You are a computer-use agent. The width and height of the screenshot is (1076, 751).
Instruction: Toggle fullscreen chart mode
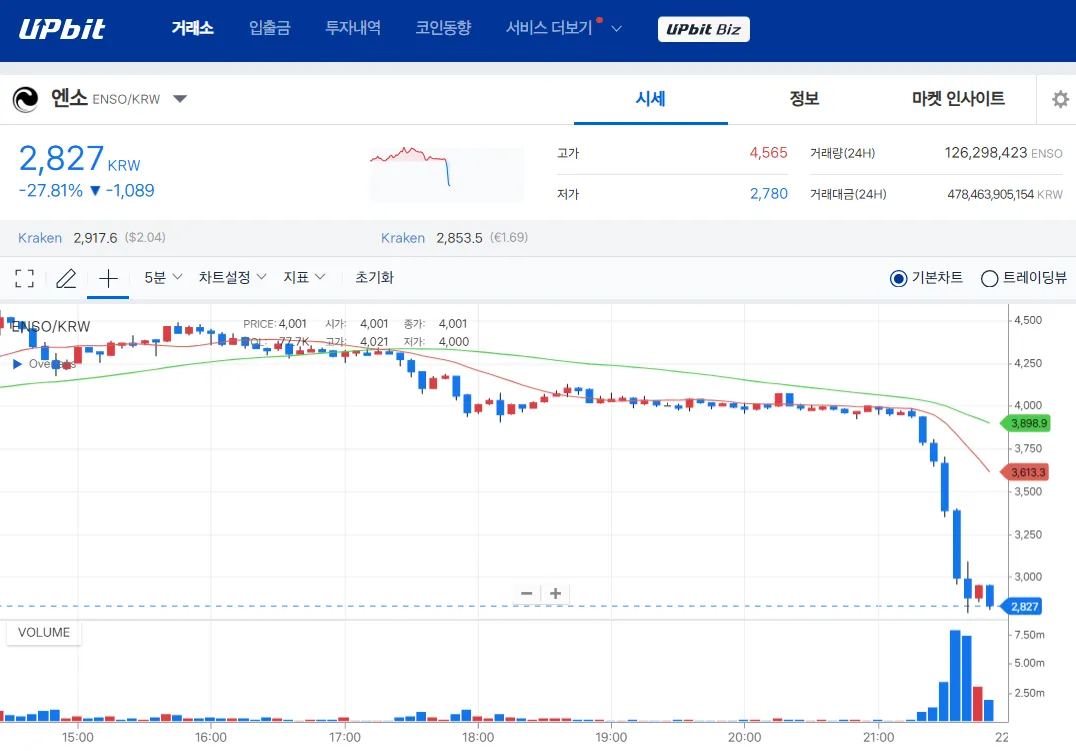click(25, 278)
